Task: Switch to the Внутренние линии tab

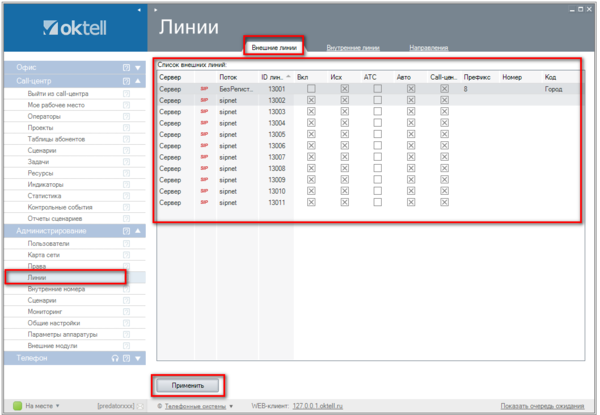Action: pyautogui.click(x=352, y=48)
